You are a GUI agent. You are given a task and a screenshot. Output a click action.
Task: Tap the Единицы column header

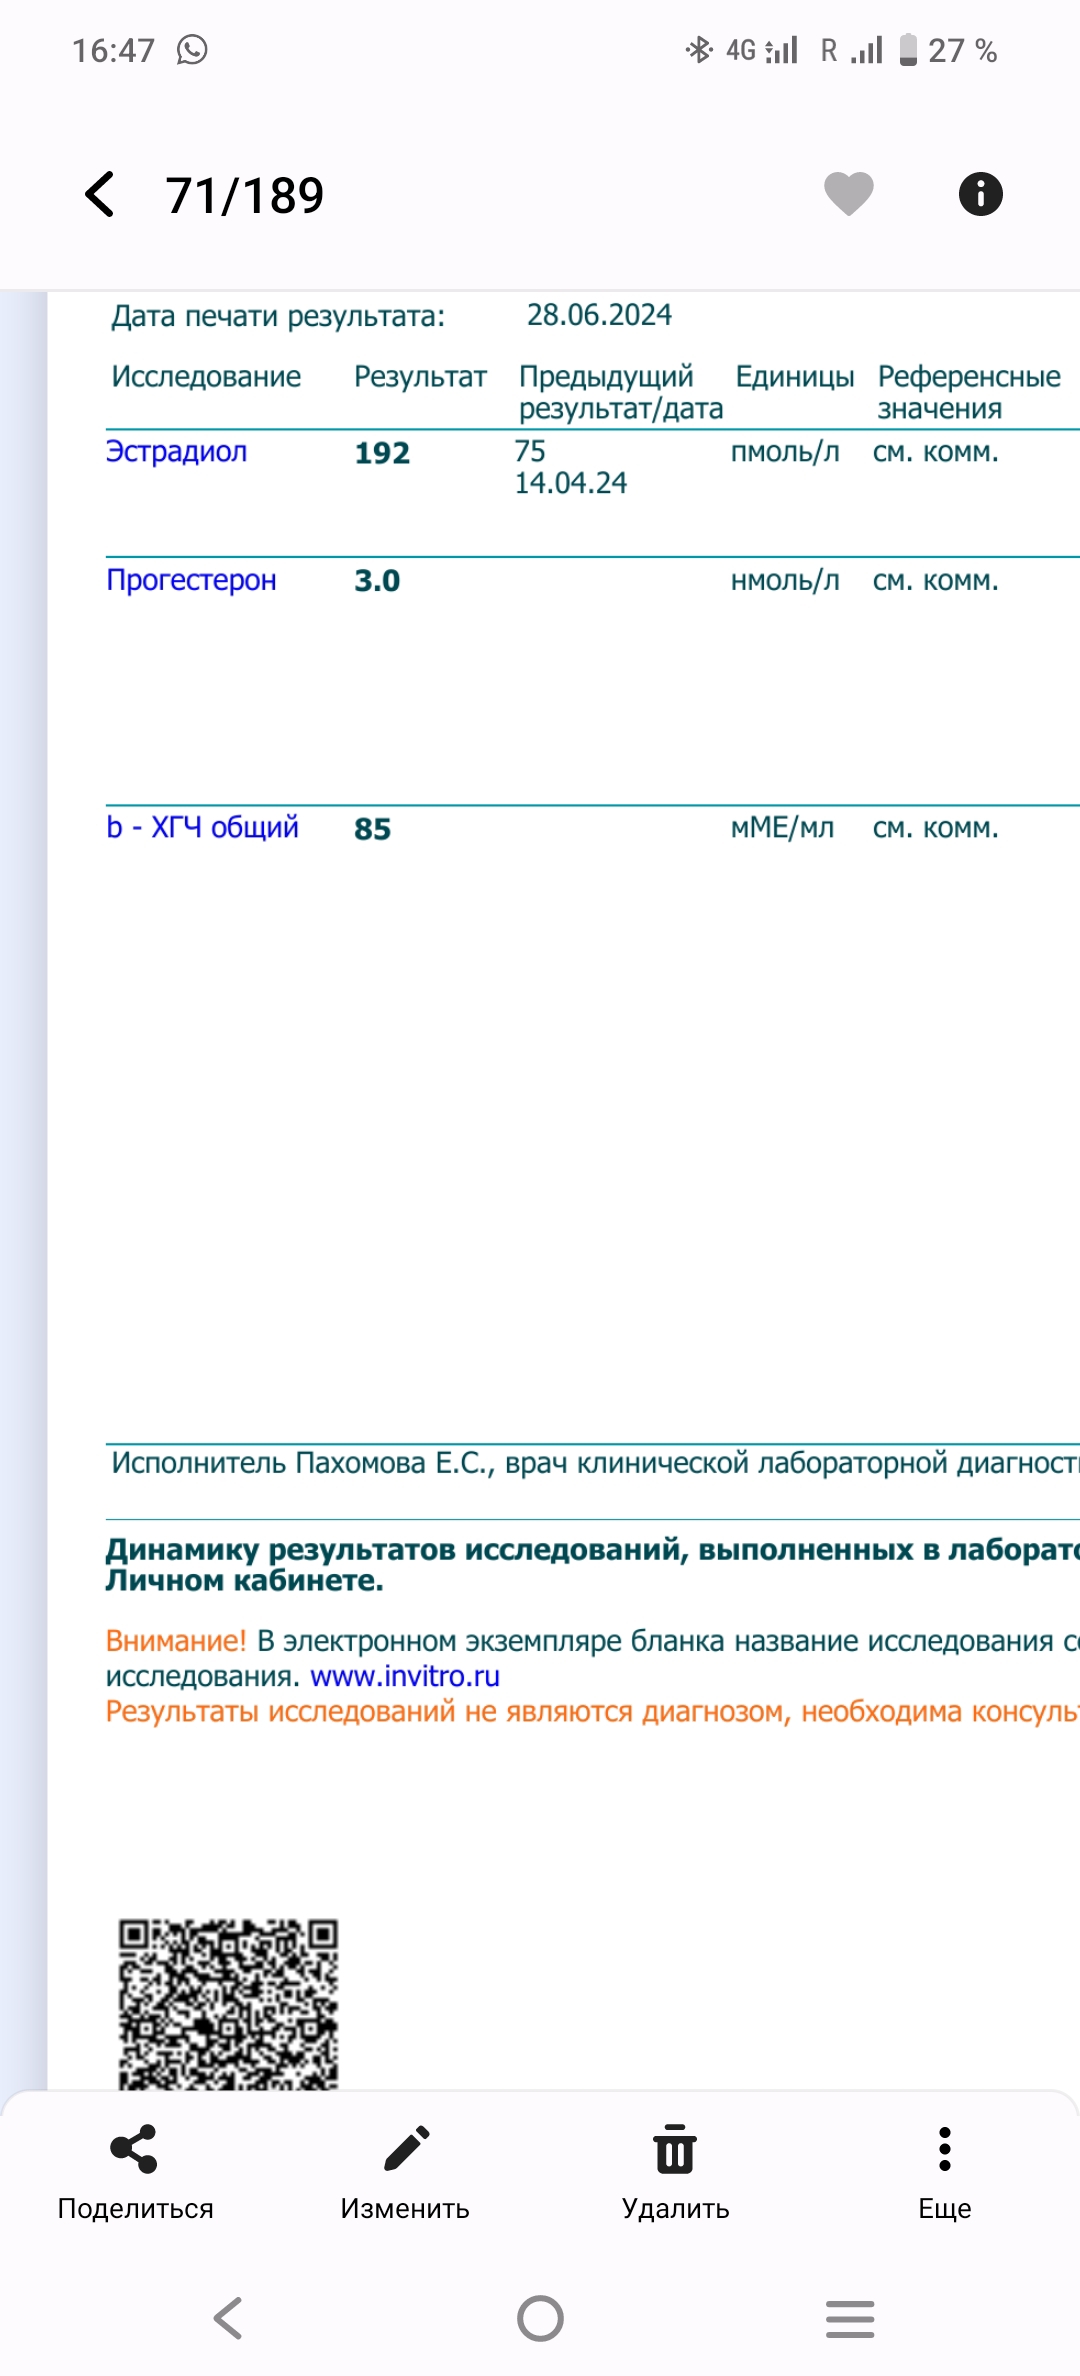[x=795, y=377]
